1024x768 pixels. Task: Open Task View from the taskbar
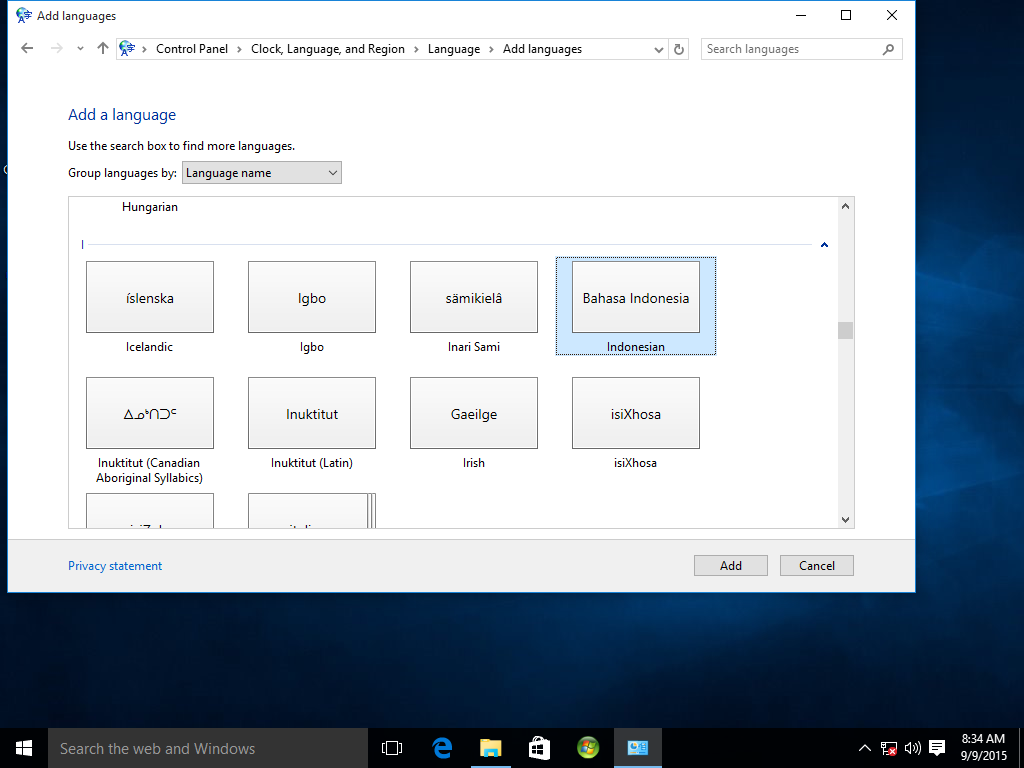[x=391, y=747]
